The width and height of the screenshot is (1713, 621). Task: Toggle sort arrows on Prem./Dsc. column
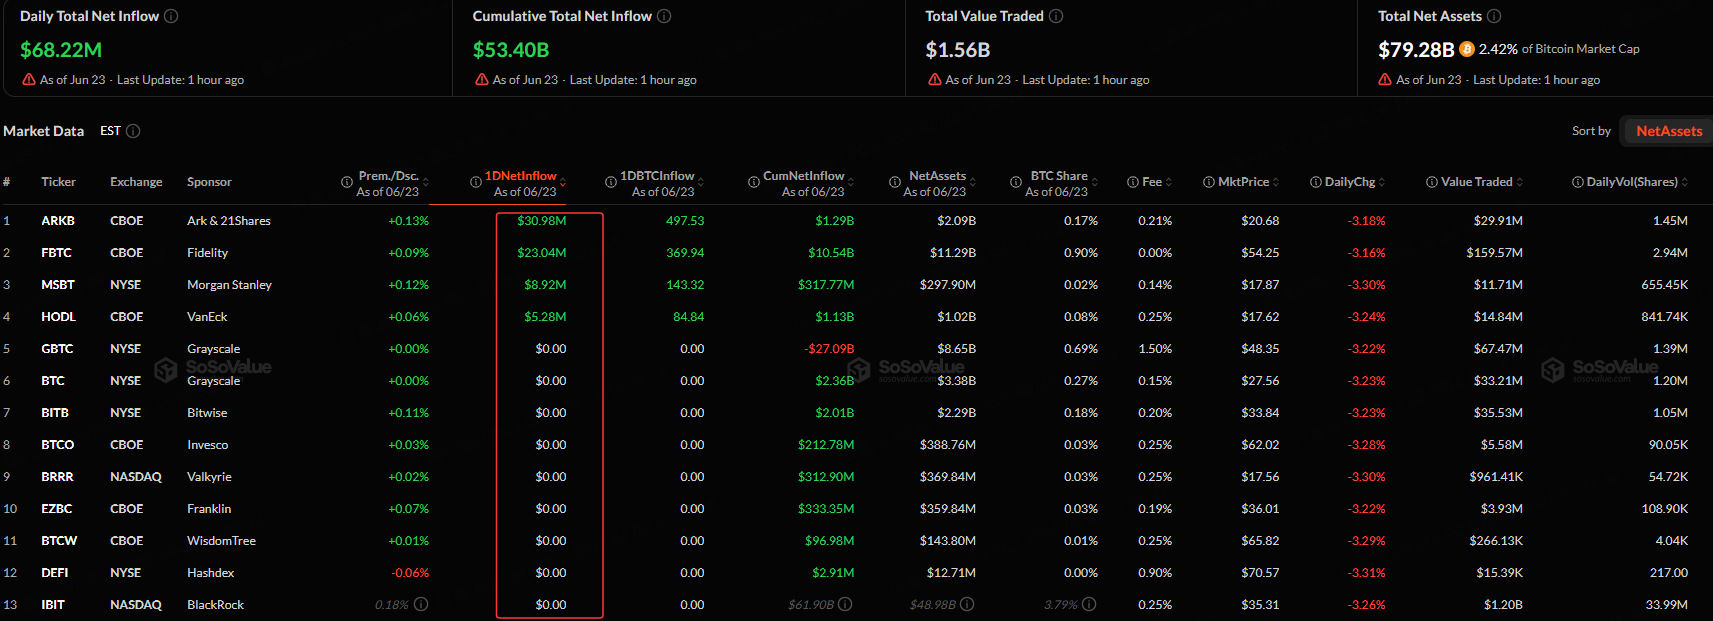pos(426,182)
